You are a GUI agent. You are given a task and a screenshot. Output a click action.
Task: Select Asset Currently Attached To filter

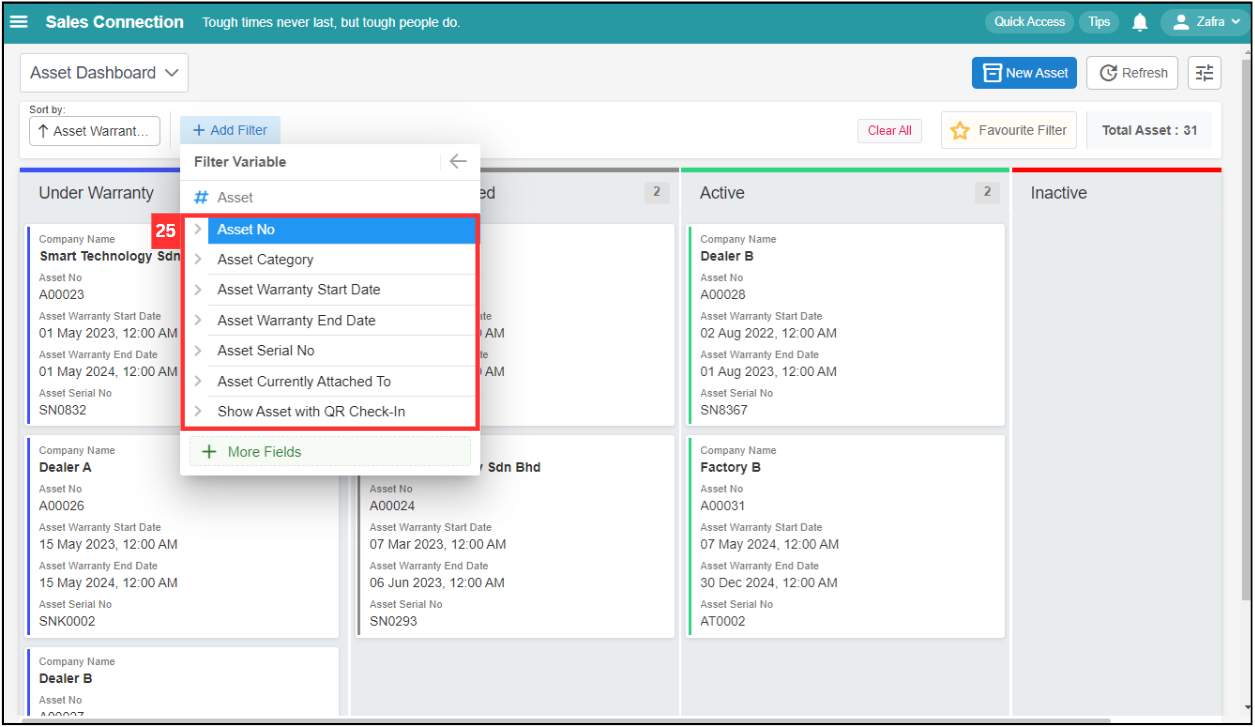point(341,381)
